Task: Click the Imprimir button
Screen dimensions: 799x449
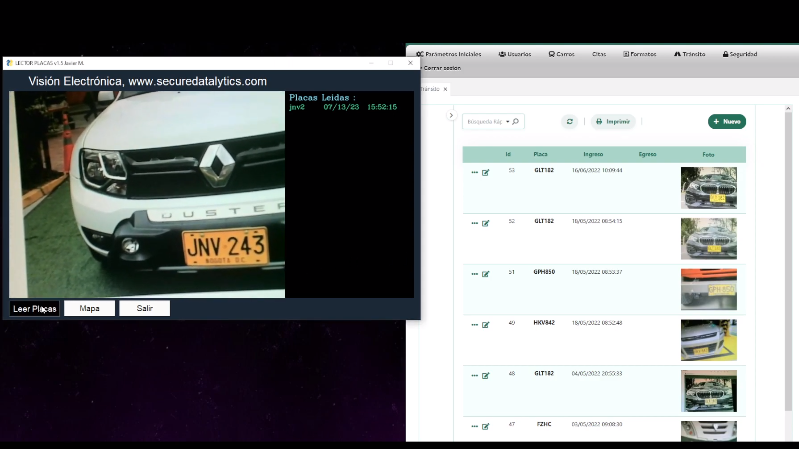Action: [613, 122]
